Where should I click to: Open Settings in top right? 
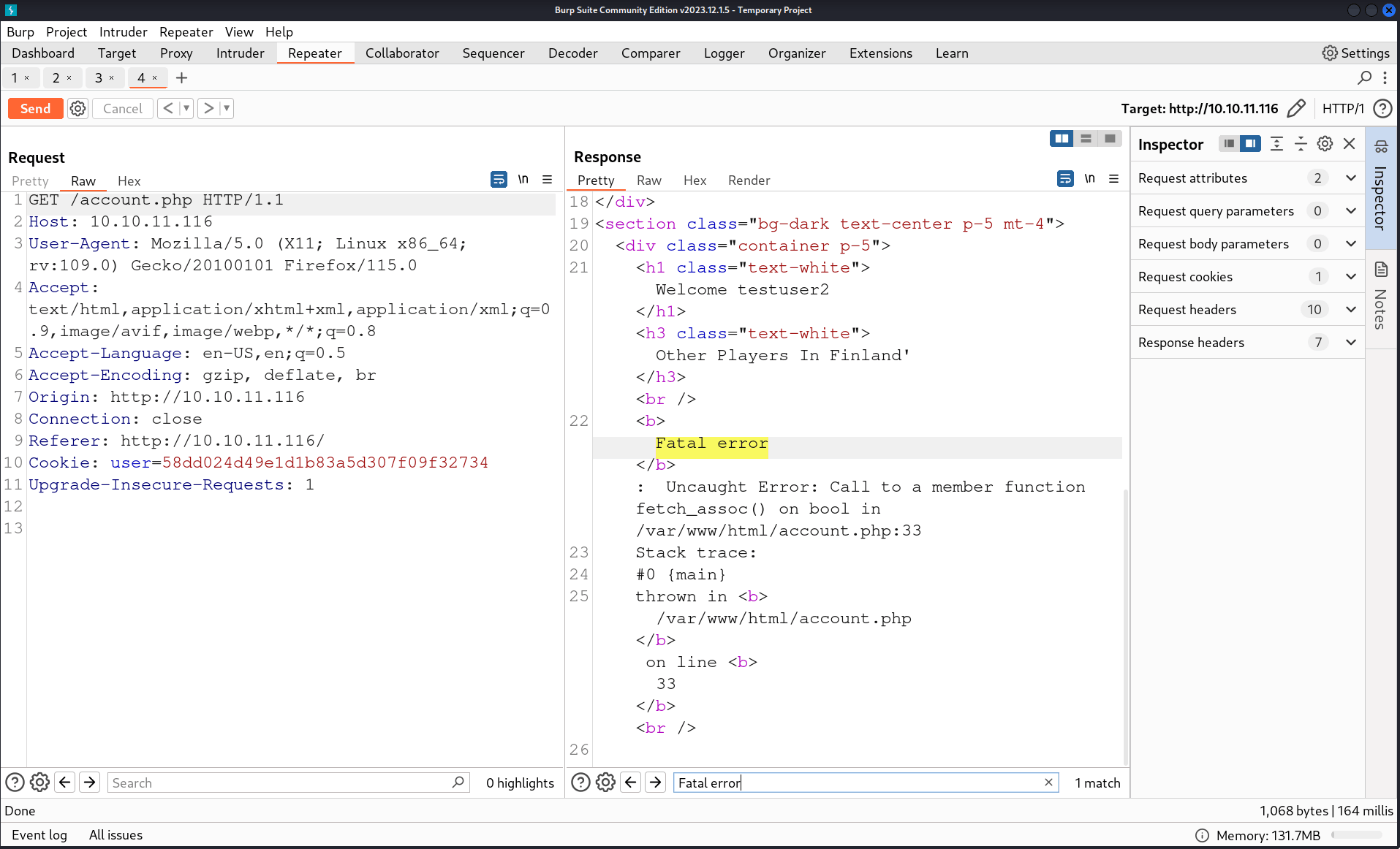tap(1356, 53)
